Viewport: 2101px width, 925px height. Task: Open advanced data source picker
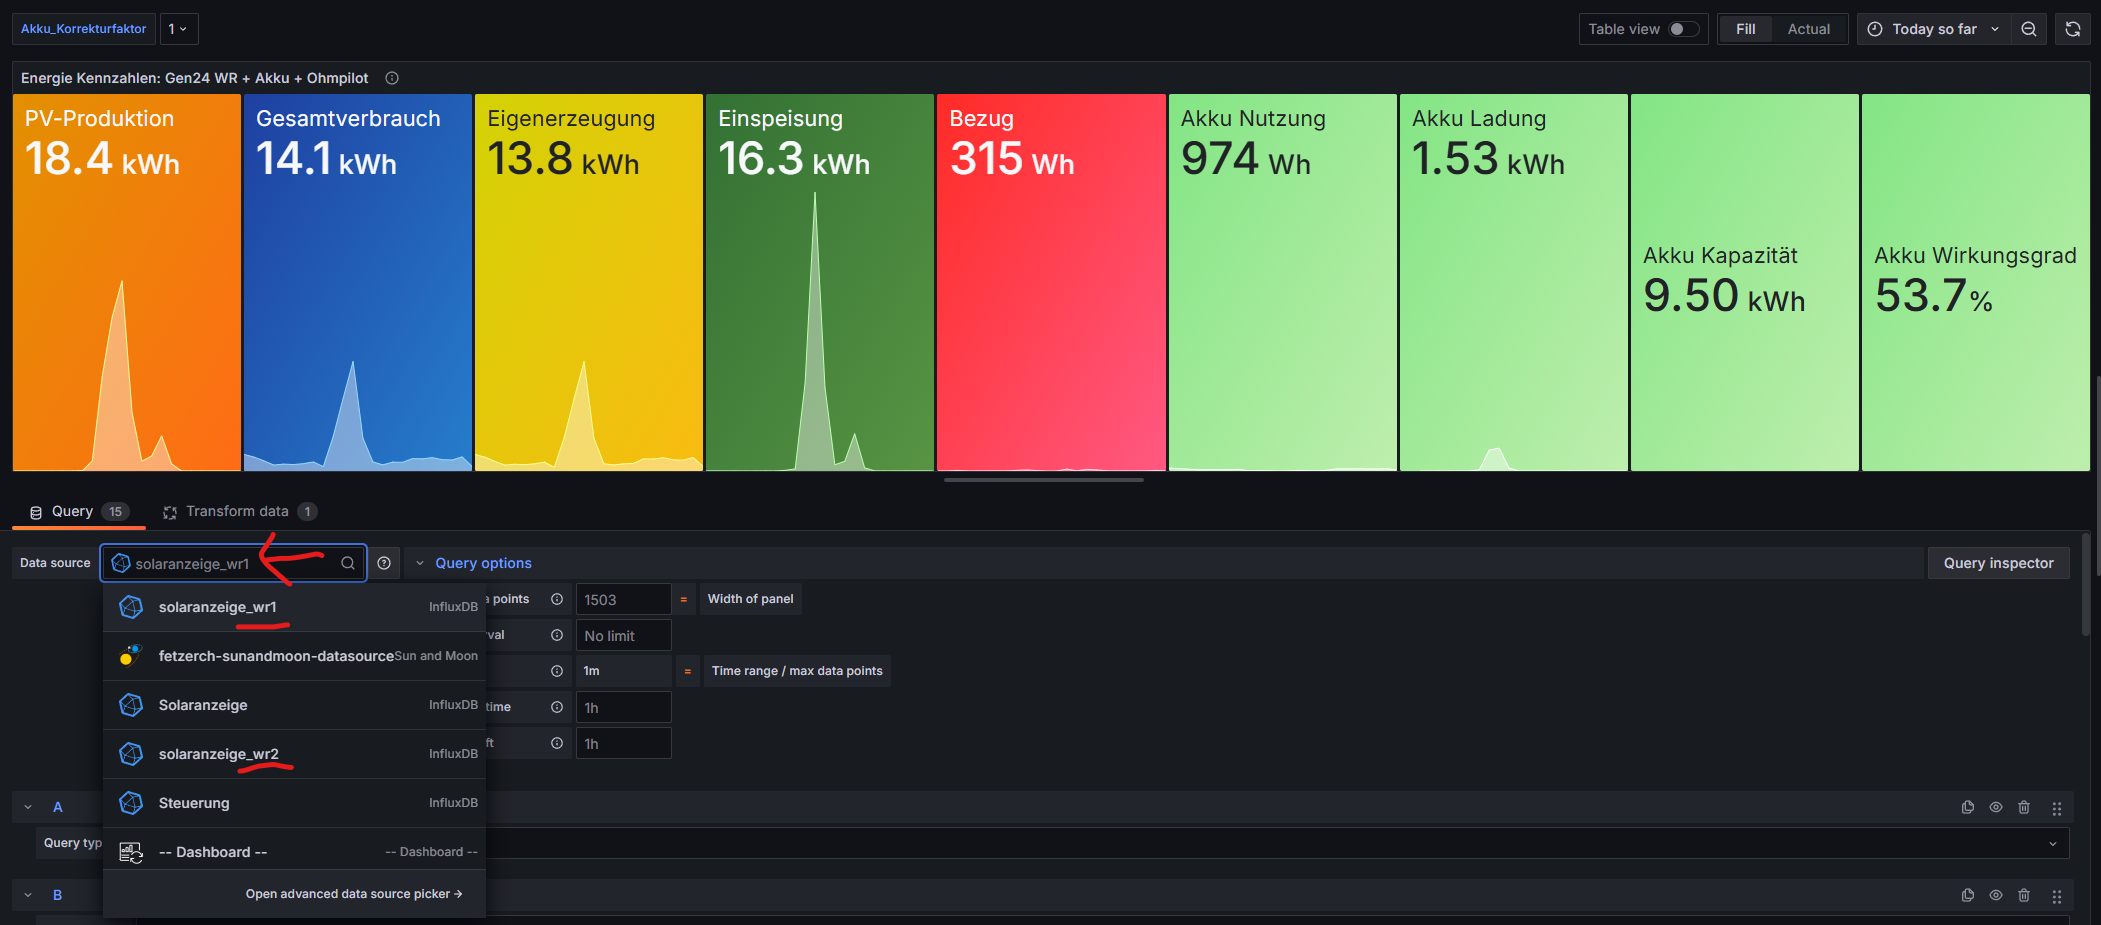click(x=353, y=894)
